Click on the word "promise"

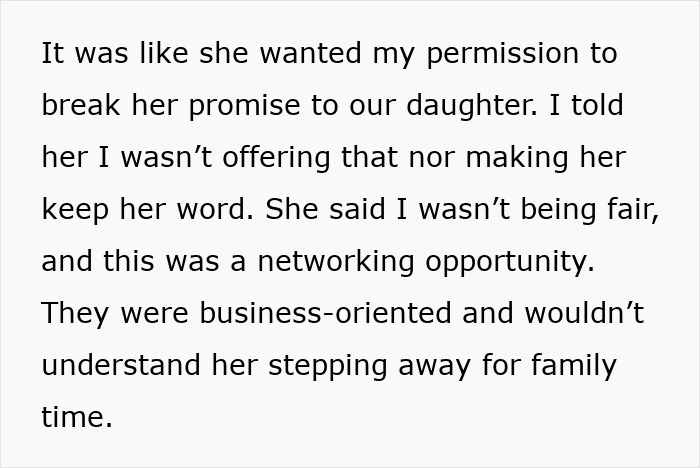pos(244,107)
